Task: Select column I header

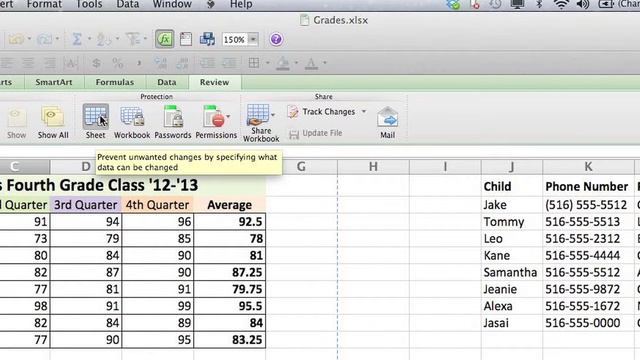Action: [x=445, y=167]
